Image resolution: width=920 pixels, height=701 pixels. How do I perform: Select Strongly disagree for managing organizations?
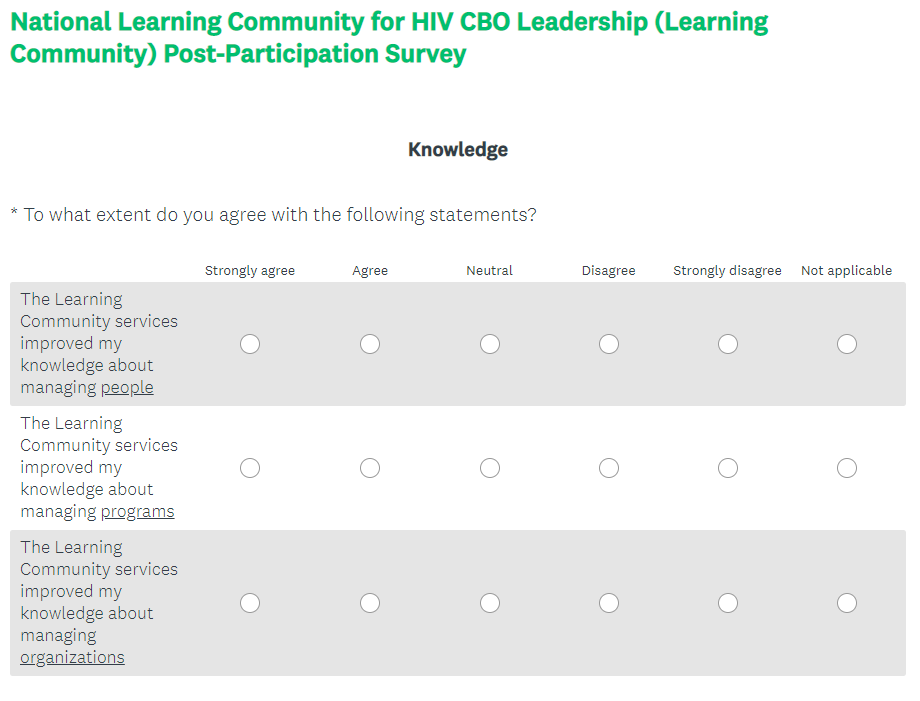click(728, 603)
